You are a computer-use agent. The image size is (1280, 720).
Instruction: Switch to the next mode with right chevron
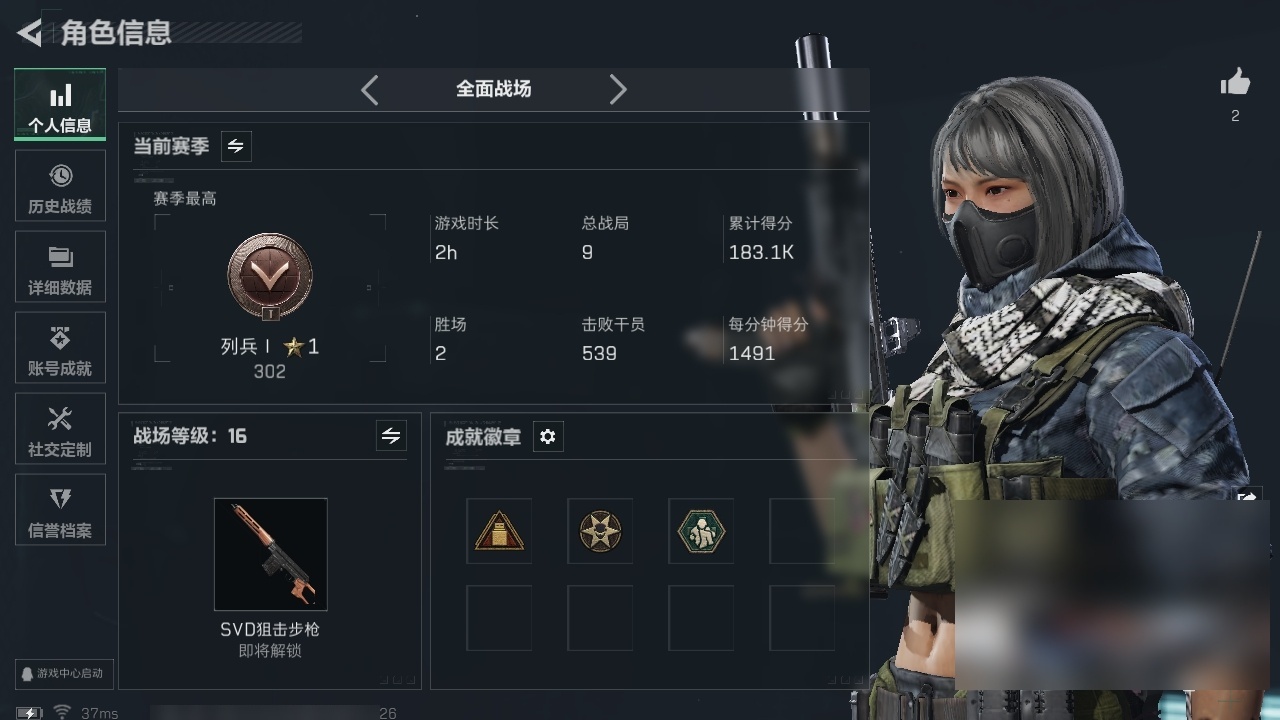(x=618, y=90)
